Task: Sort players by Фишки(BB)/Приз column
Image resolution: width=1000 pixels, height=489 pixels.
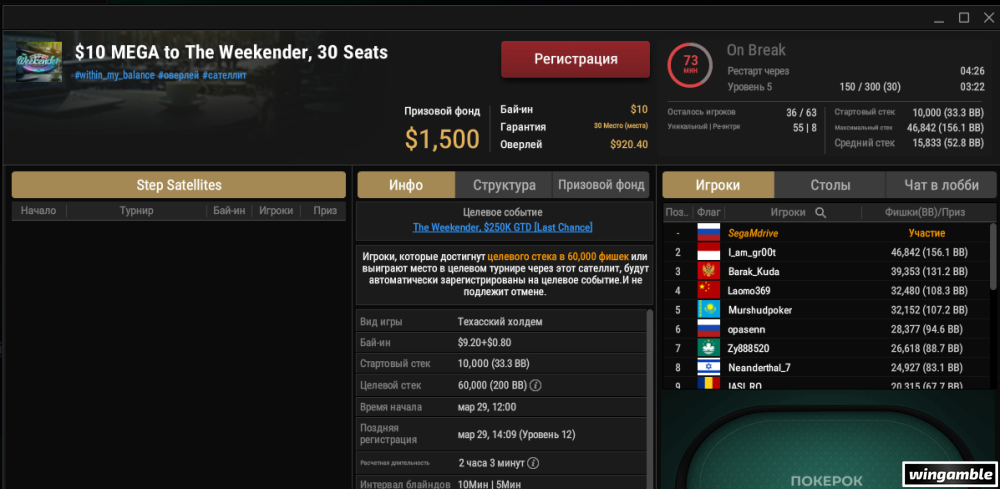Action: click(x=925, y=212)
